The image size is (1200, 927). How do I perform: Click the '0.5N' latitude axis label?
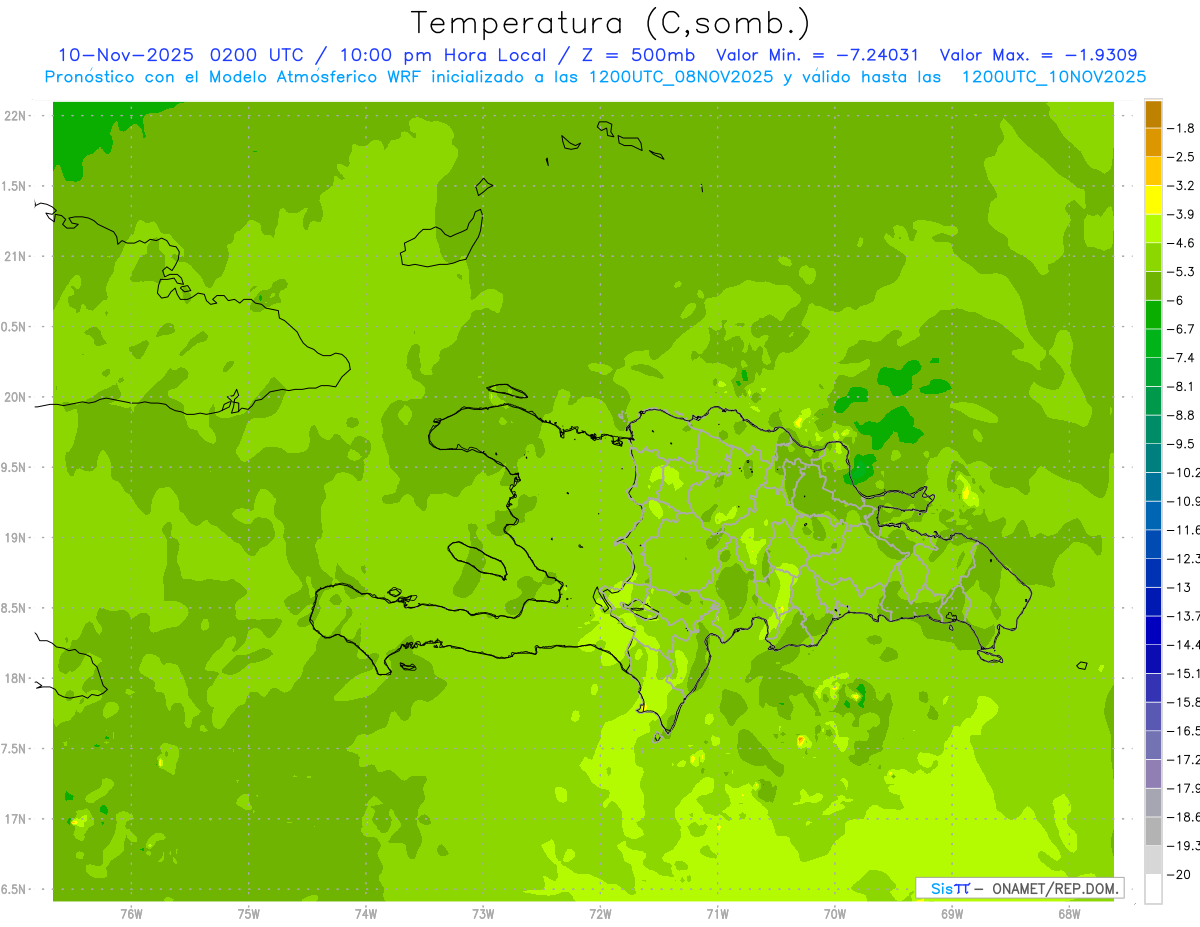point(14,327)
